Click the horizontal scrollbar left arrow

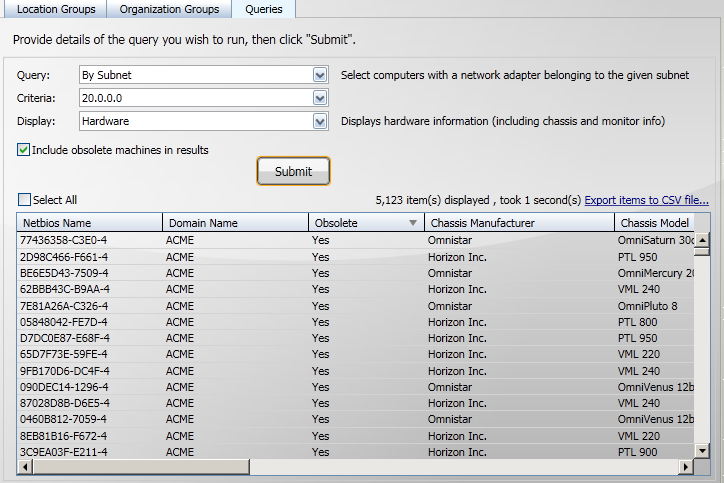(23, 467)
